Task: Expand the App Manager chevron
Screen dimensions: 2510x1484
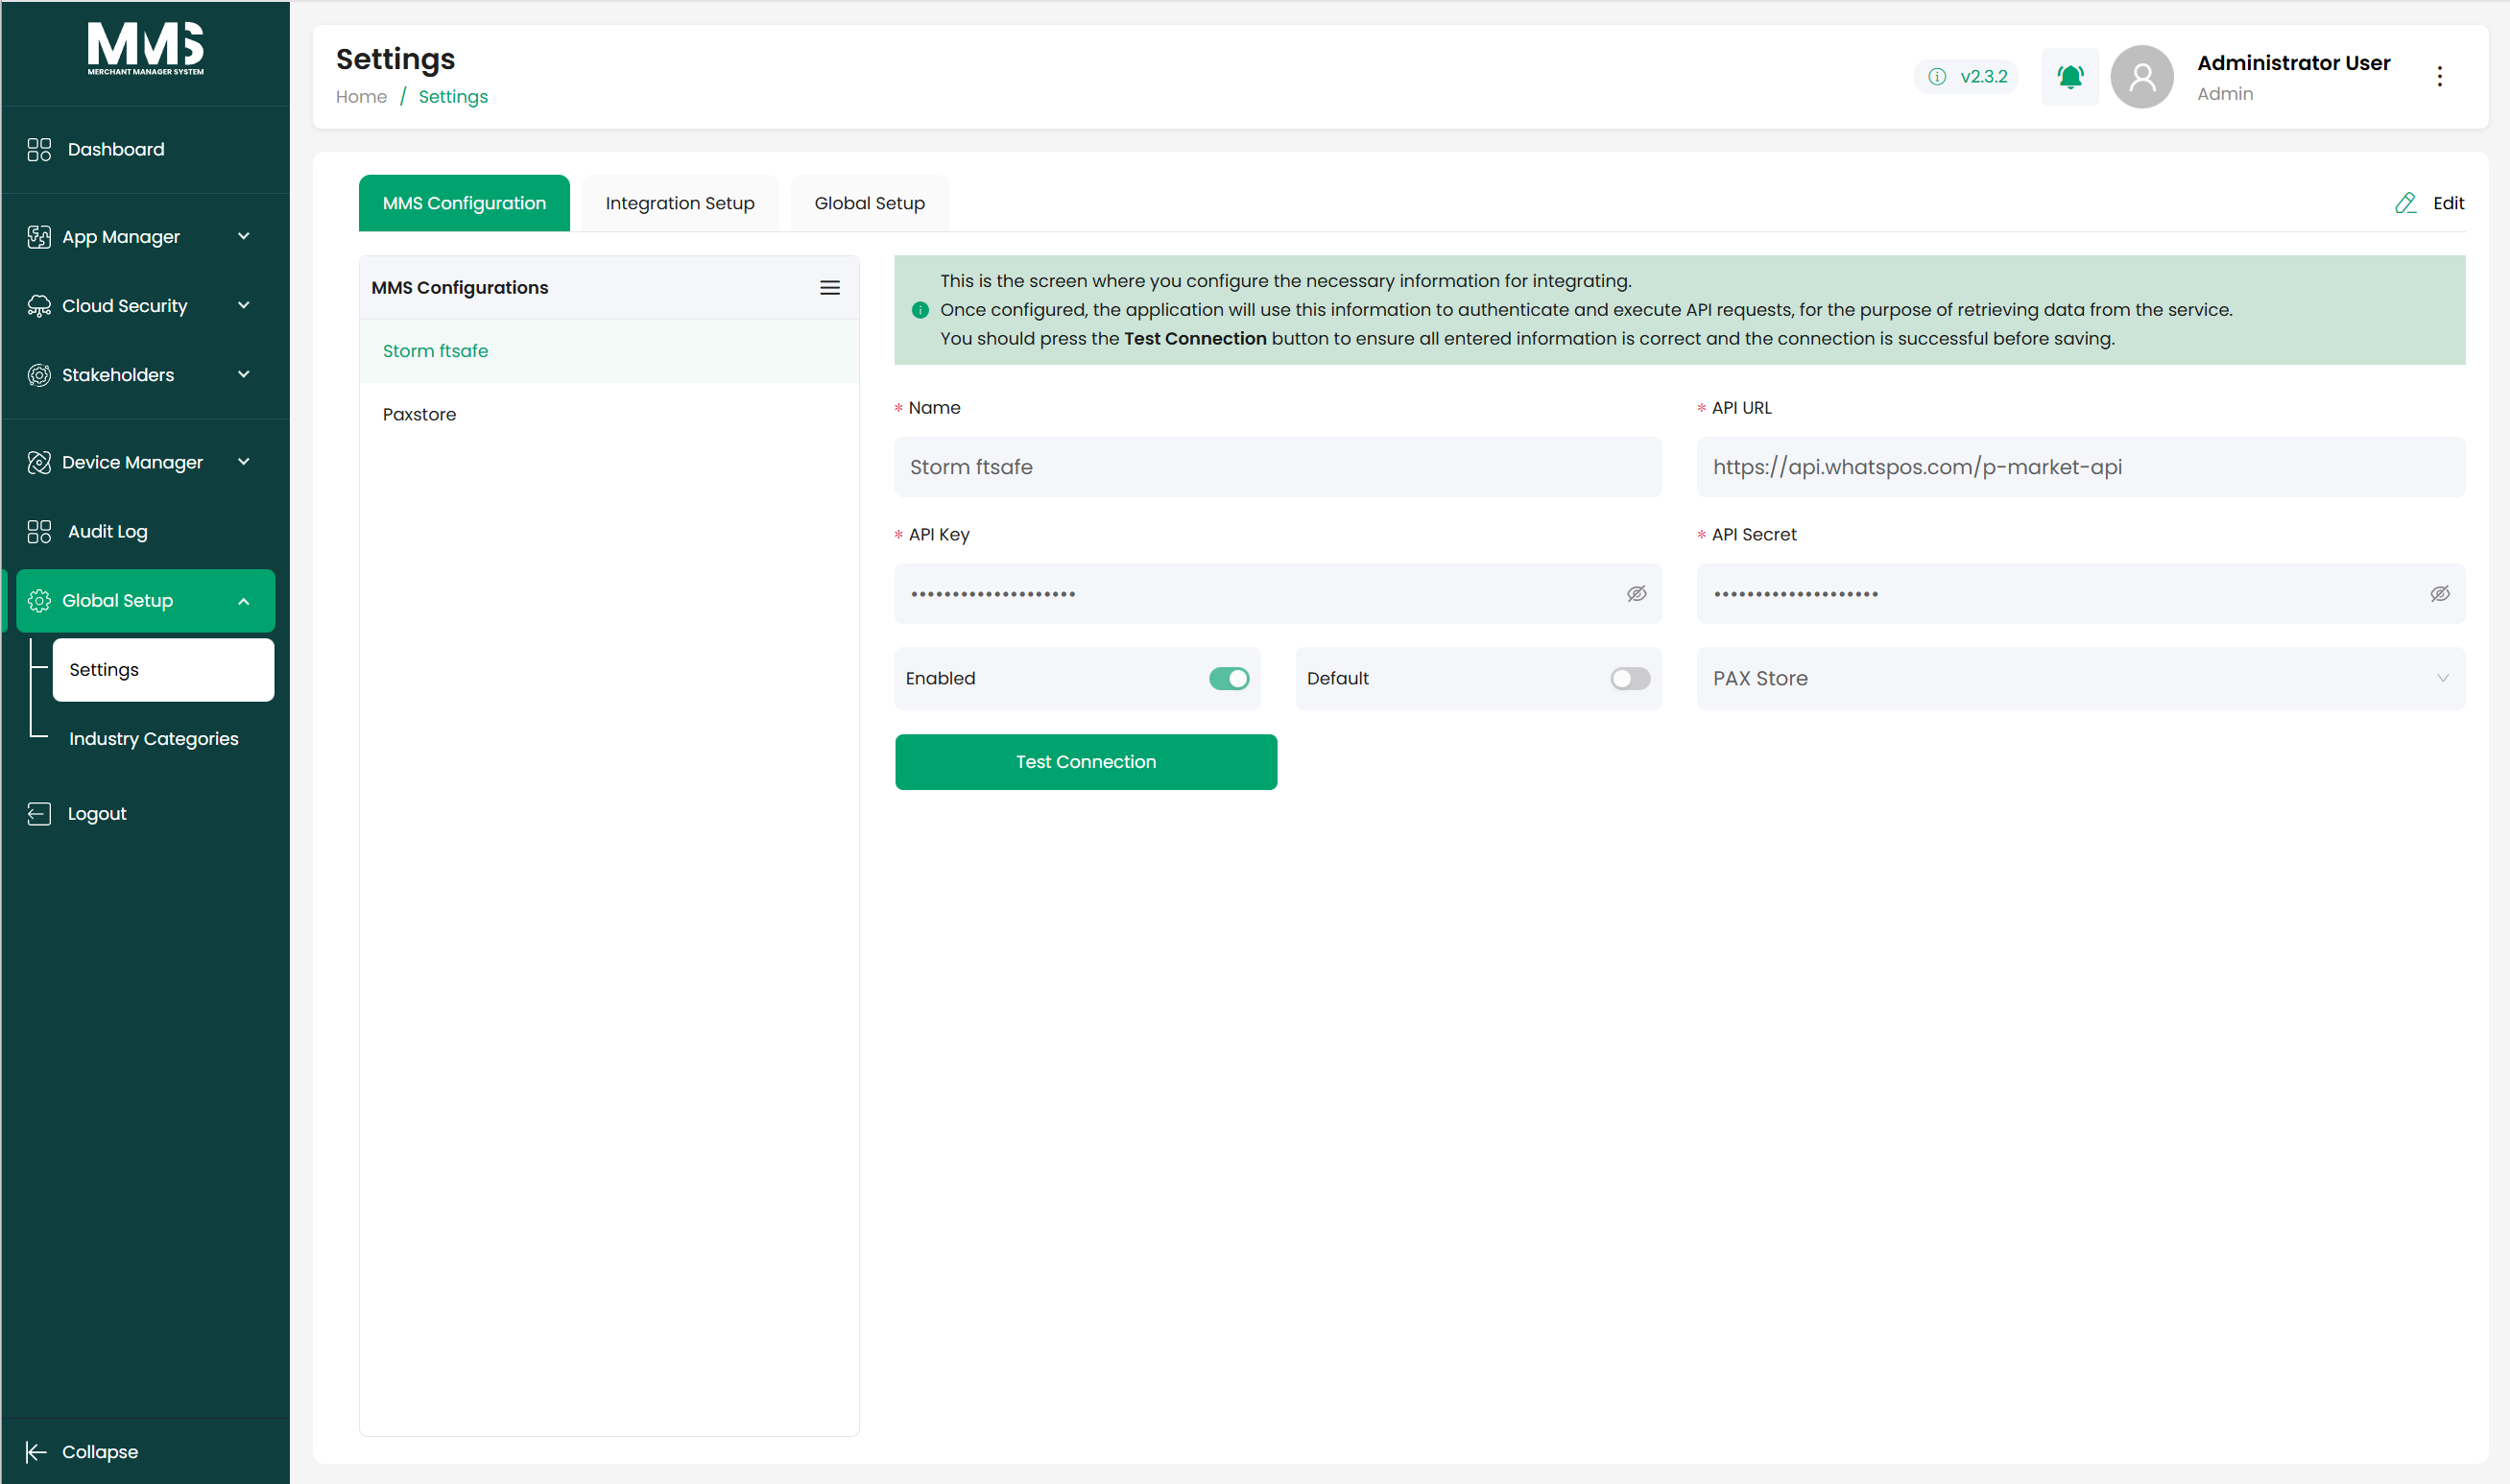Action: coord(243,236)
